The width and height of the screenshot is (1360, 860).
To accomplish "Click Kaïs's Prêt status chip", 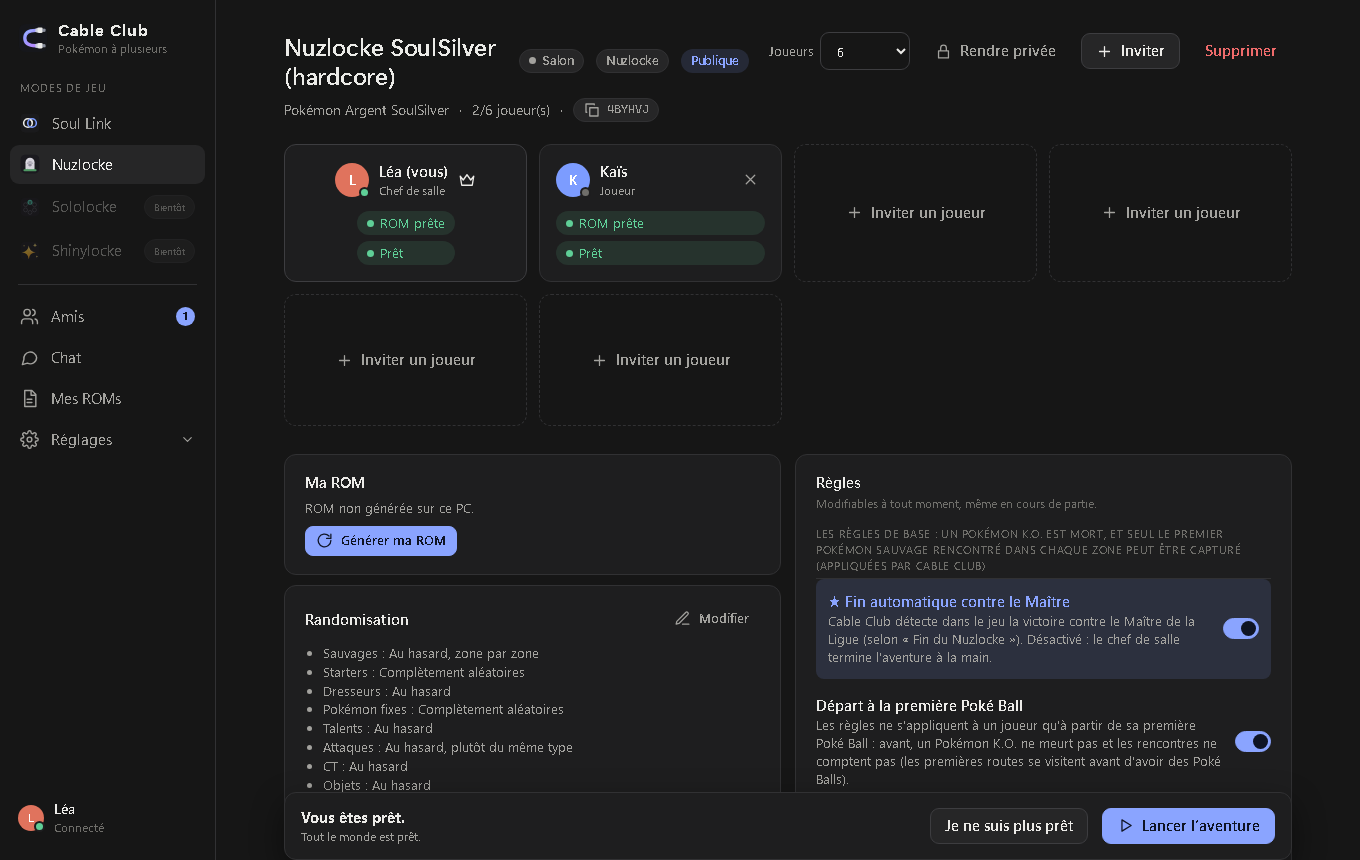I will (660, 254).
